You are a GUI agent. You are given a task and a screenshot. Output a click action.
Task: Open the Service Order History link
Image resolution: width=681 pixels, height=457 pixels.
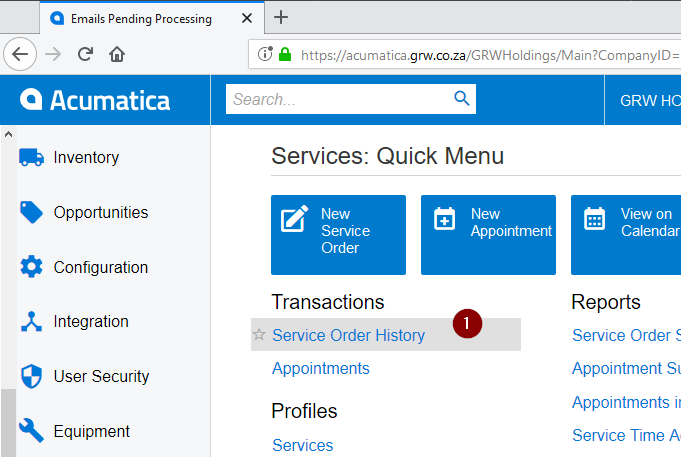pos(348,336)
